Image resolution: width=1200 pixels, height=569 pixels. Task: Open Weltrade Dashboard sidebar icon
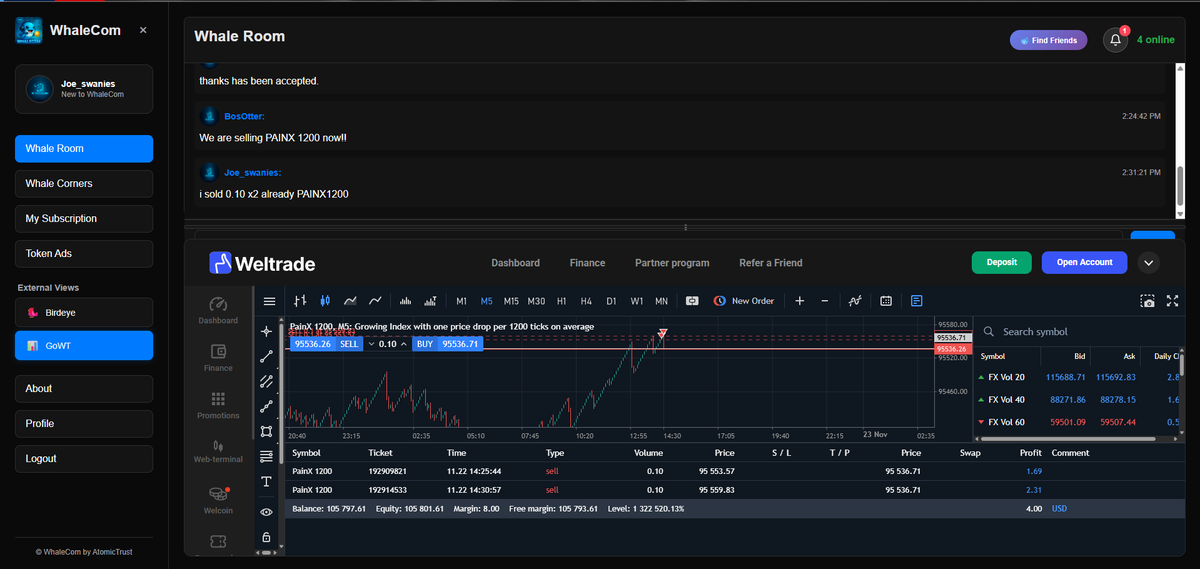click(218, 311)
